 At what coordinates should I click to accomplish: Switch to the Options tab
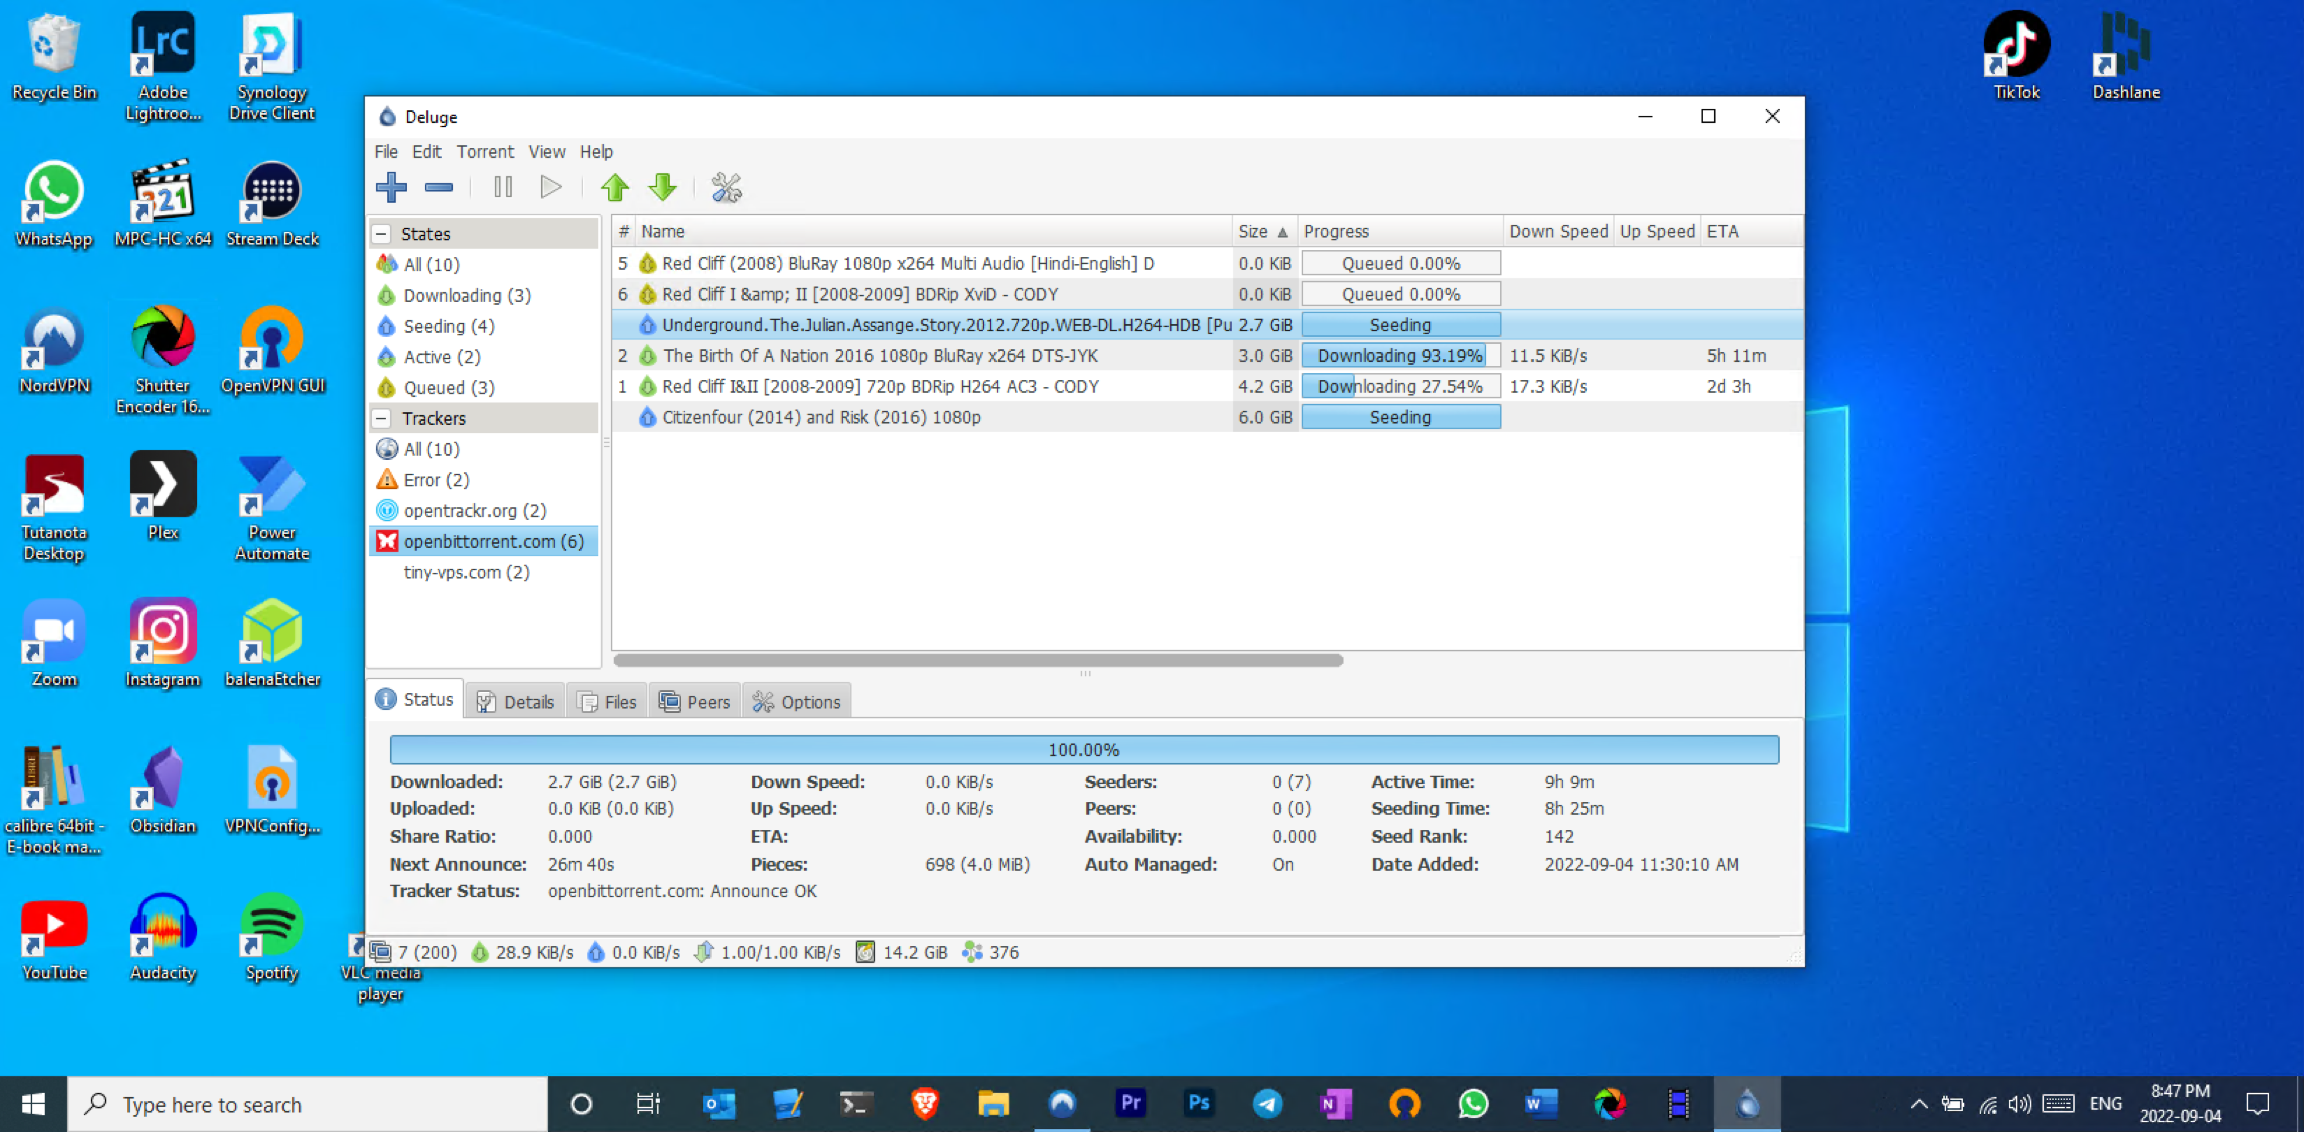(797, 702)
